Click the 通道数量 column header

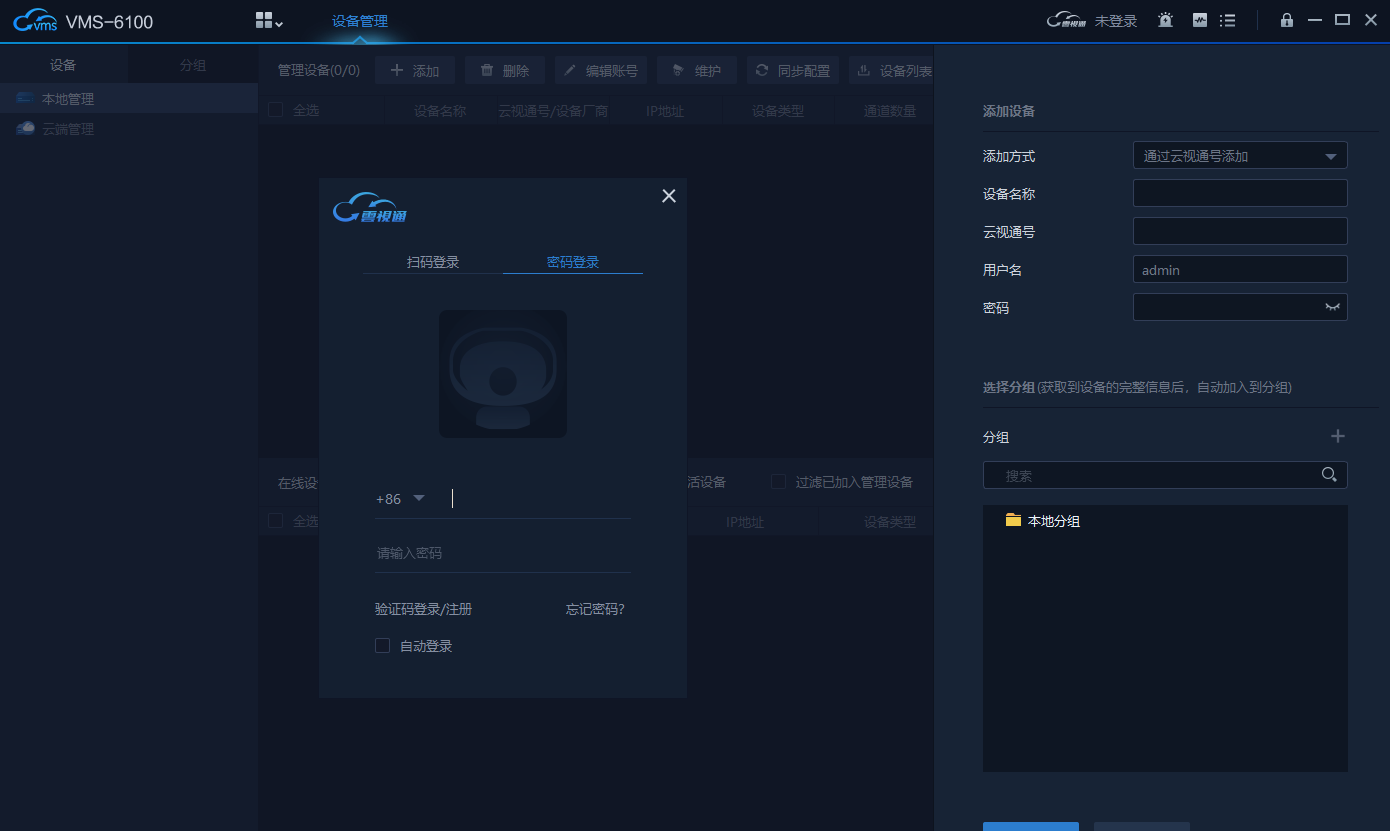tap(890, 111)
